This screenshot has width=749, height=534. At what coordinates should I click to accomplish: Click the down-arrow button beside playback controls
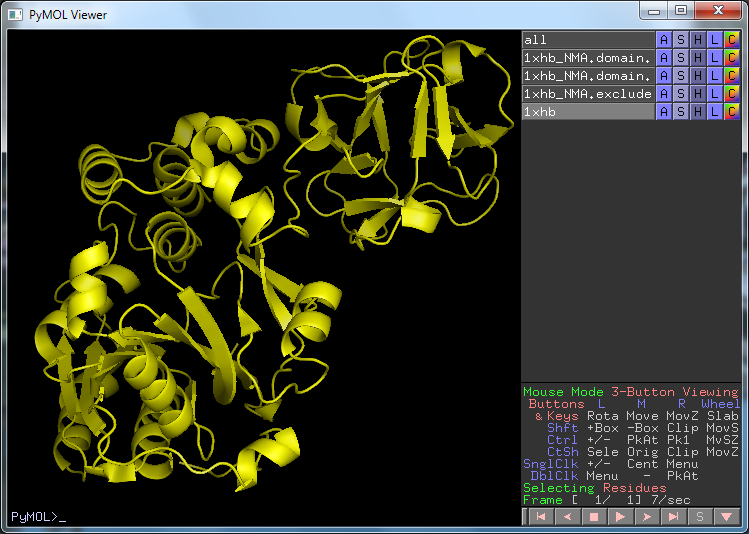click(x=727, y=517)
